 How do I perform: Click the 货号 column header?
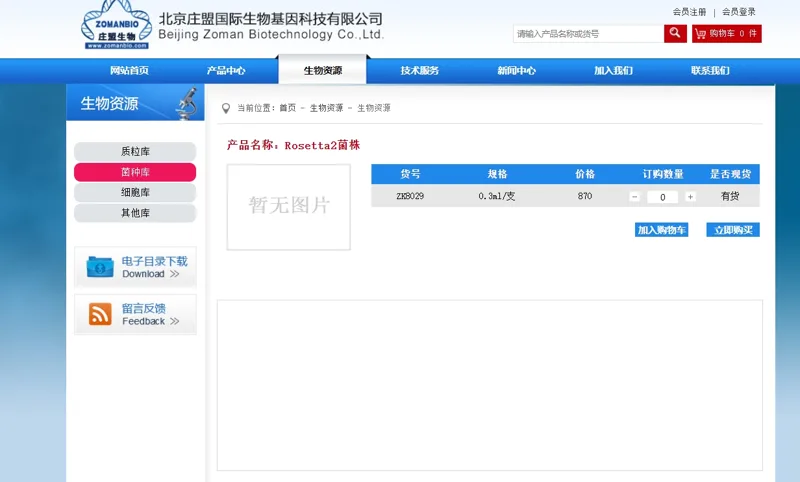410,174
